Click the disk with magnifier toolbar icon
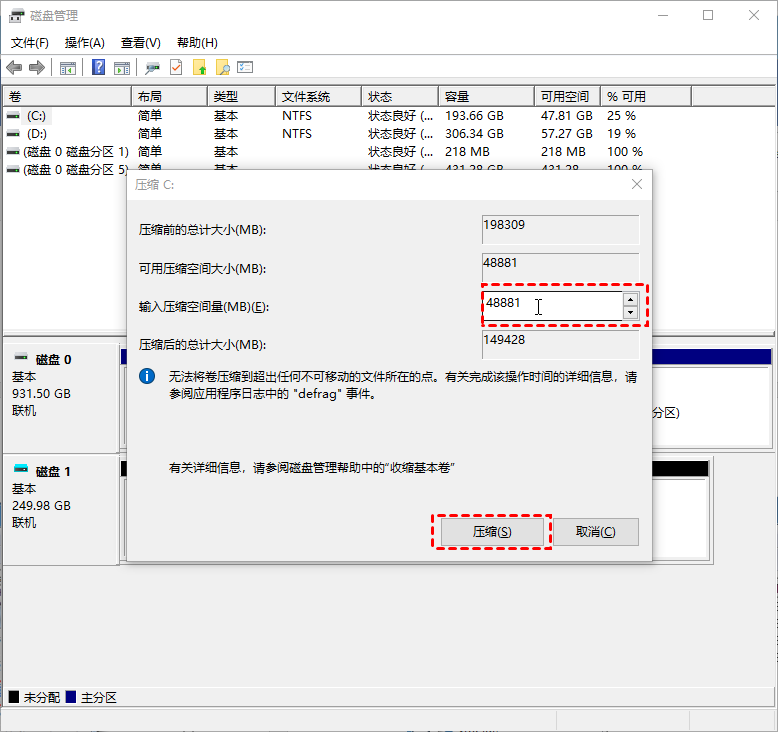This screenshot has height=732, width=778. 152,67
